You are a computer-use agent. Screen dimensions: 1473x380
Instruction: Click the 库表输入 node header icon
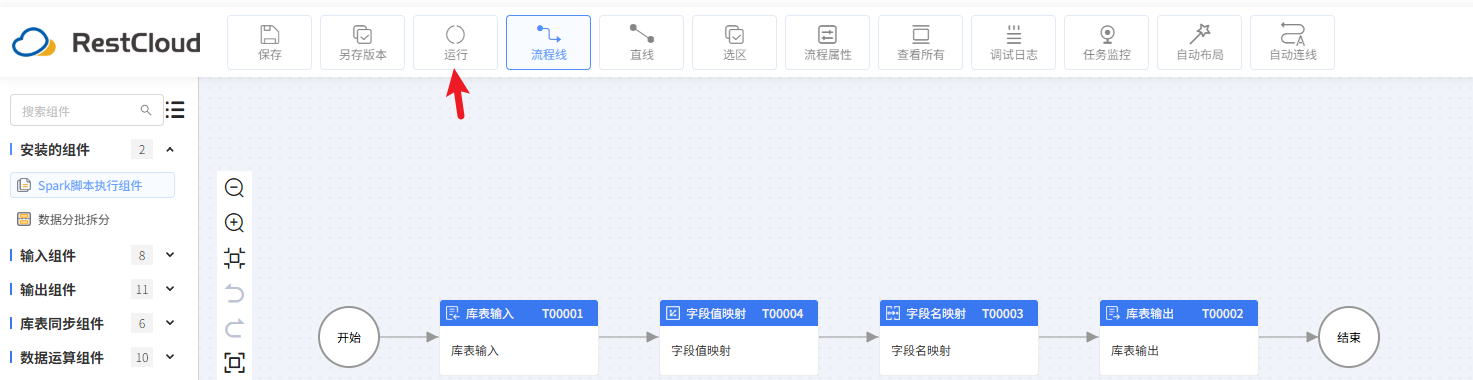tap(453, 313)
